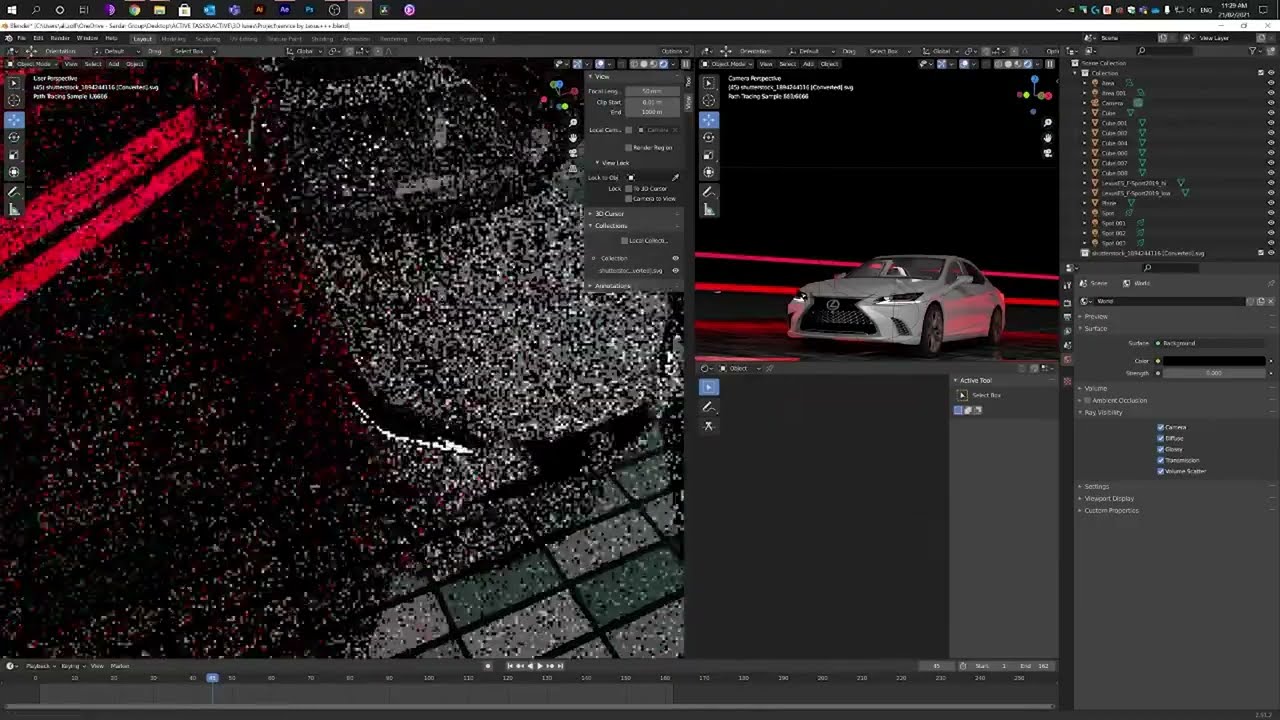Select the Scale tool in left viewport toolbar
This screenshot has width=1280, height=720.
[14, 155]
